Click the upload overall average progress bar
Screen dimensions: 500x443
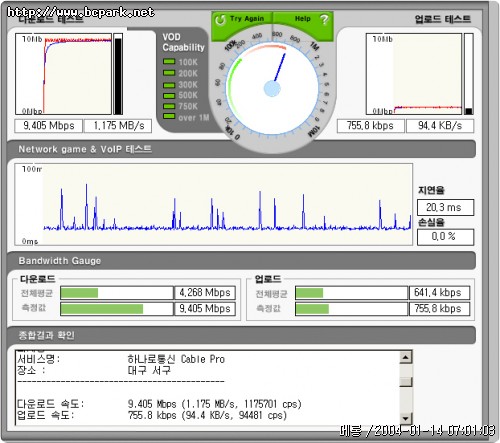point(352,293)
